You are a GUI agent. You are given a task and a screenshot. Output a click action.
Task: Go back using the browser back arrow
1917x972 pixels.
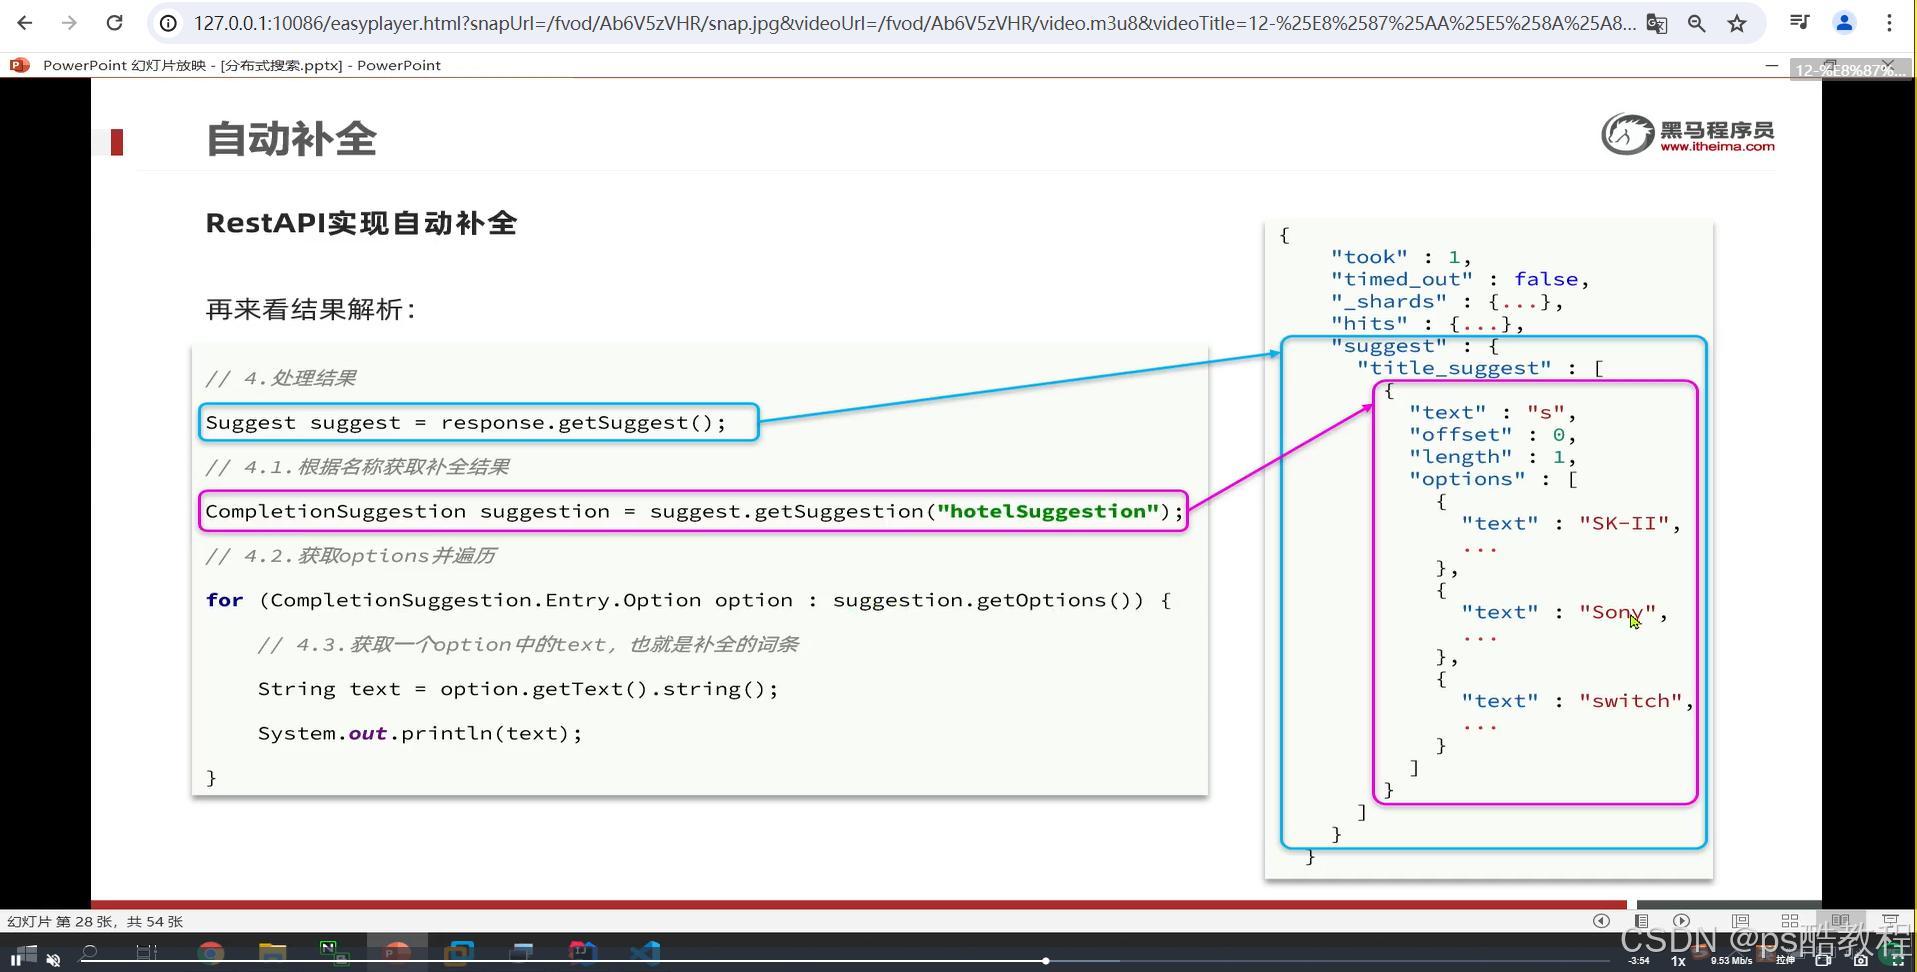[25, 23]
